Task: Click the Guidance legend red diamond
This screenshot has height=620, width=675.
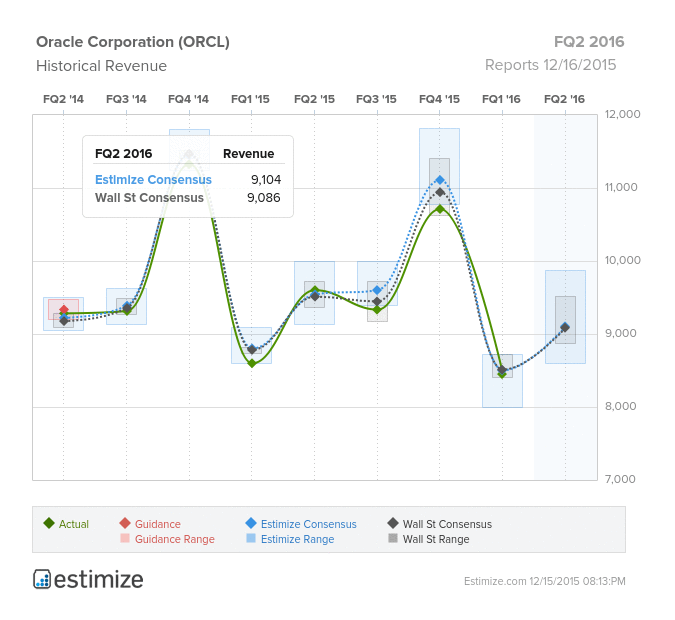Action: click(125, 523)
